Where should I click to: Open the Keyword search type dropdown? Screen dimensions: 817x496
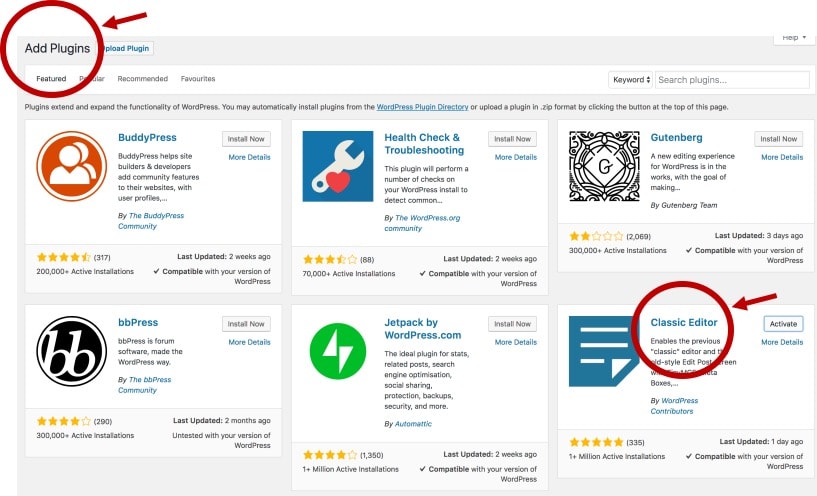[630, 80]
